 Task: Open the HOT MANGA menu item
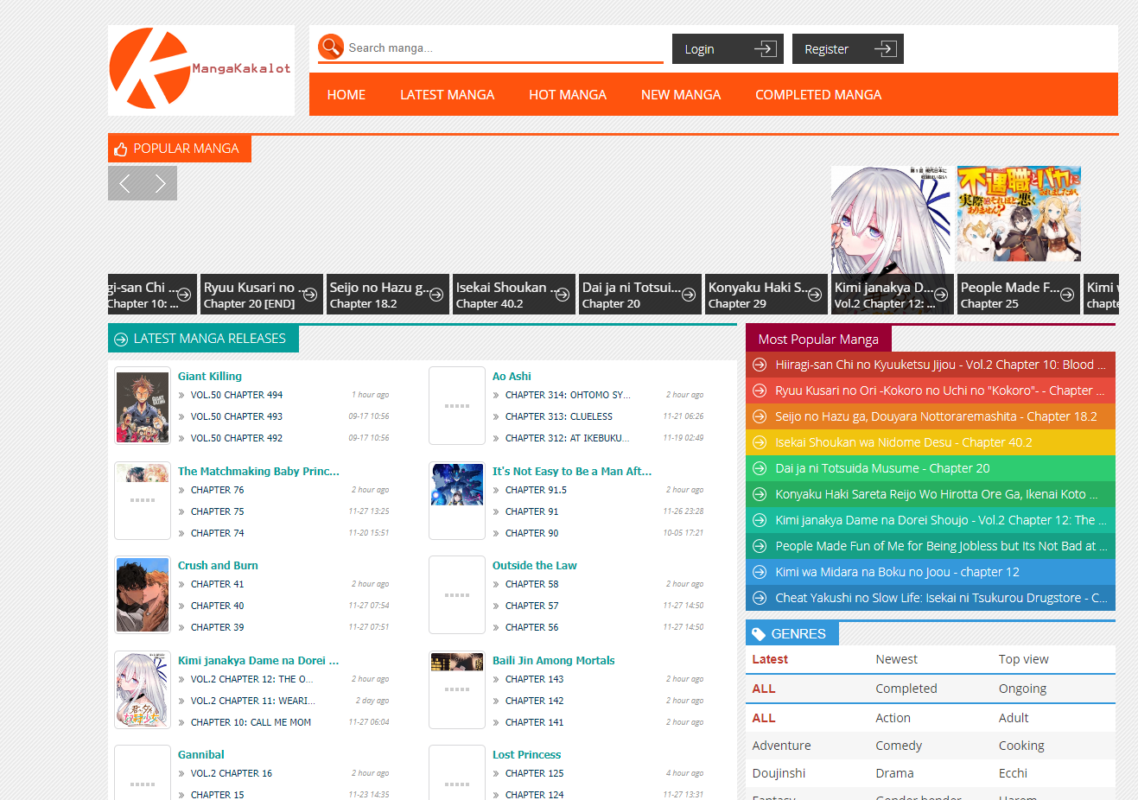(x=568, y=94)
